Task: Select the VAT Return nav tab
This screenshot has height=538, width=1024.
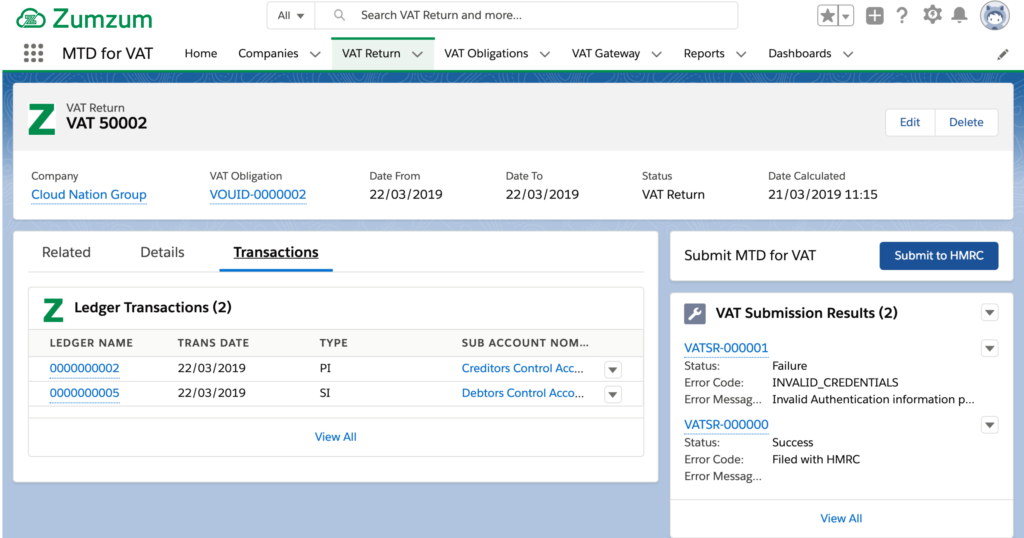Action: 371,54
